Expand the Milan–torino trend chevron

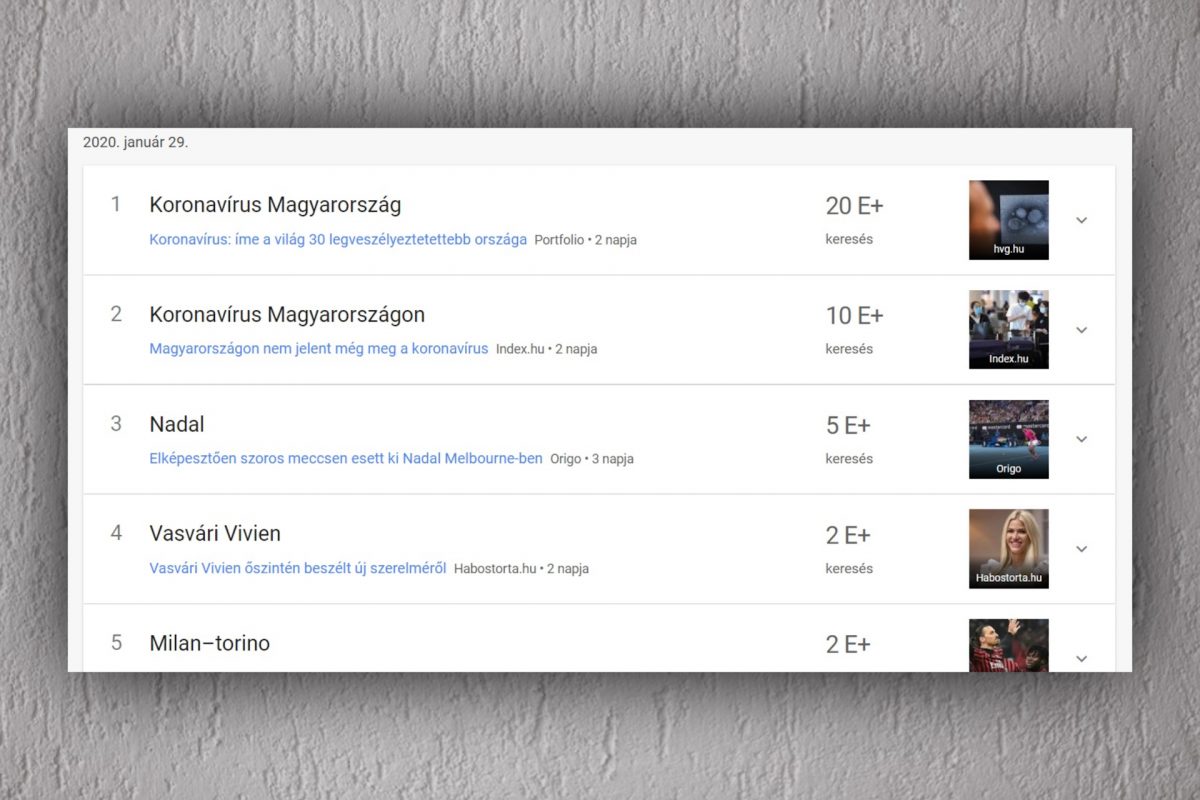point(1080,658)
